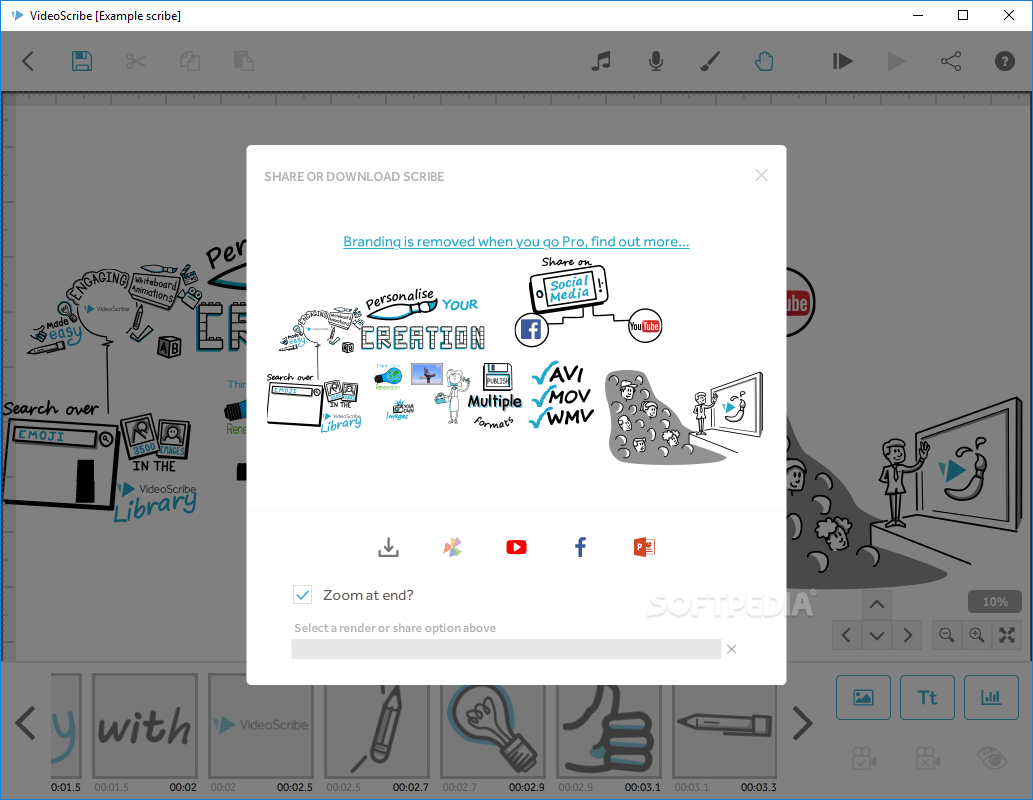Click the clear camera icon
Viewport: 1033px width, 800px height.
pyautogui.click(x=927, y=758)
